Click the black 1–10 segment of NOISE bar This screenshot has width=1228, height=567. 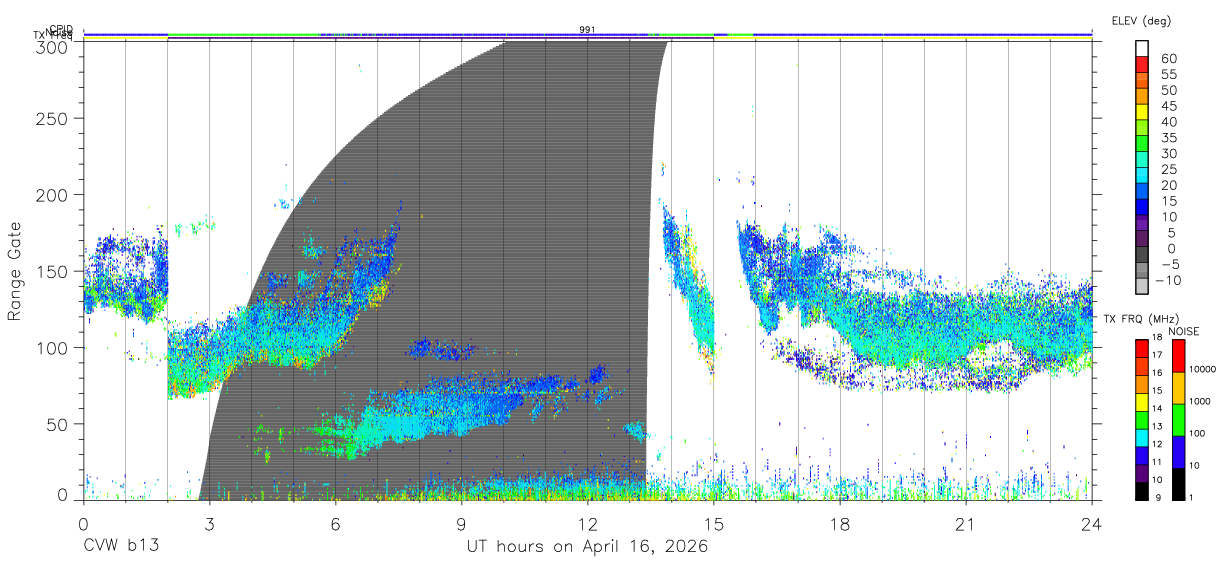tap(1178, 484)
